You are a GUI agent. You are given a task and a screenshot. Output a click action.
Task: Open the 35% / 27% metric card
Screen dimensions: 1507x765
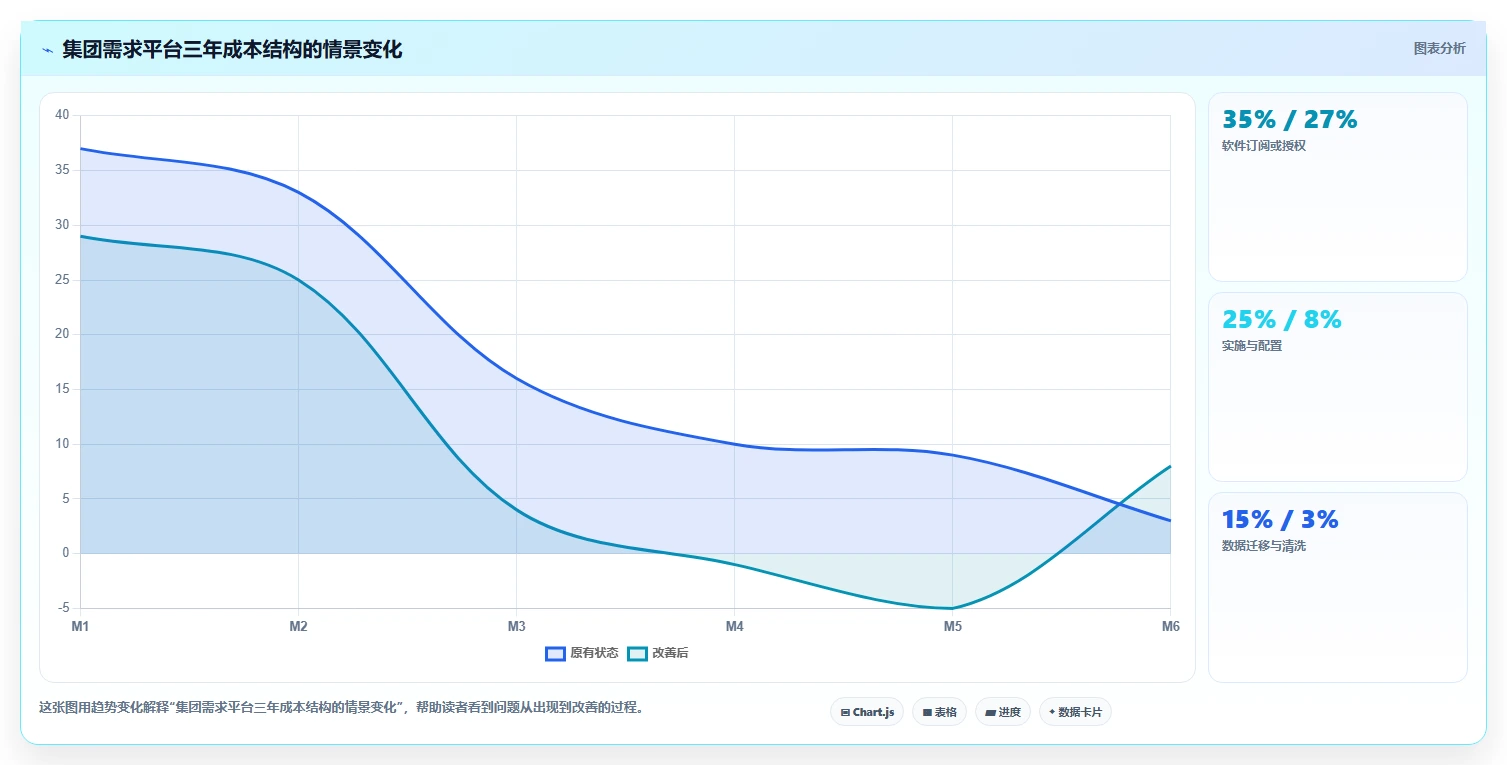[1338, 187]
